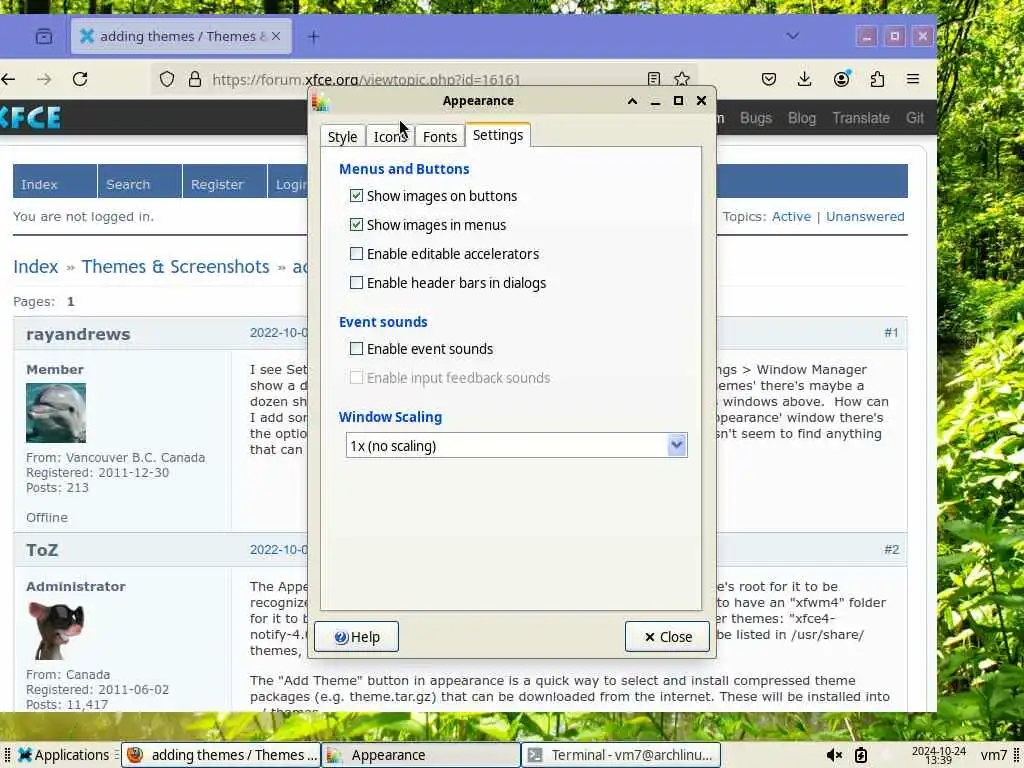
Task: Open post #1 permalink
Action: tap(891, 333)
